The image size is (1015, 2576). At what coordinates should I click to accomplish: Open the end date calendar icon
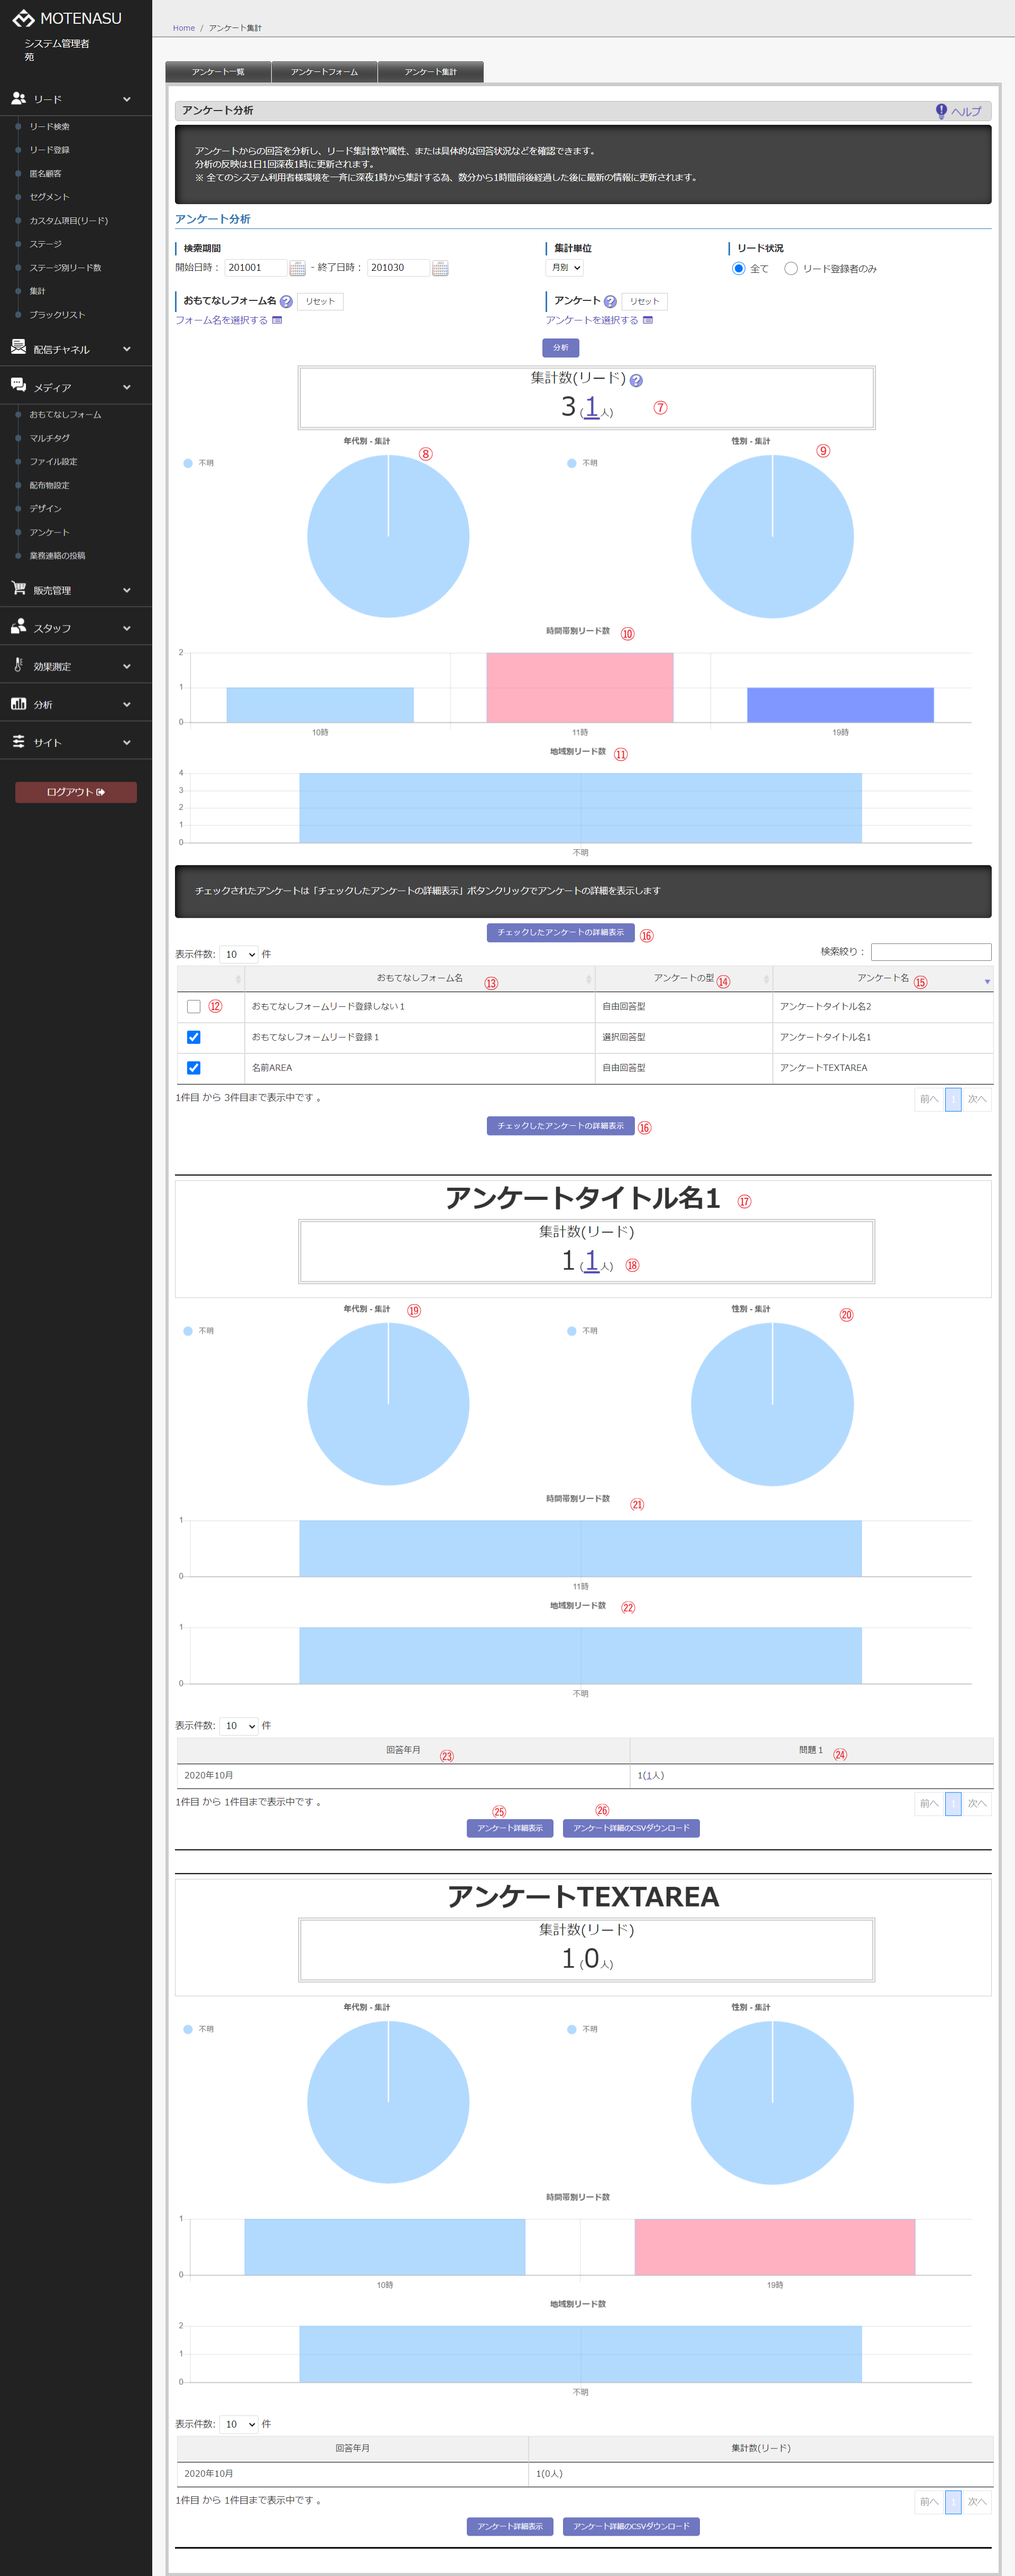[440, 268]
